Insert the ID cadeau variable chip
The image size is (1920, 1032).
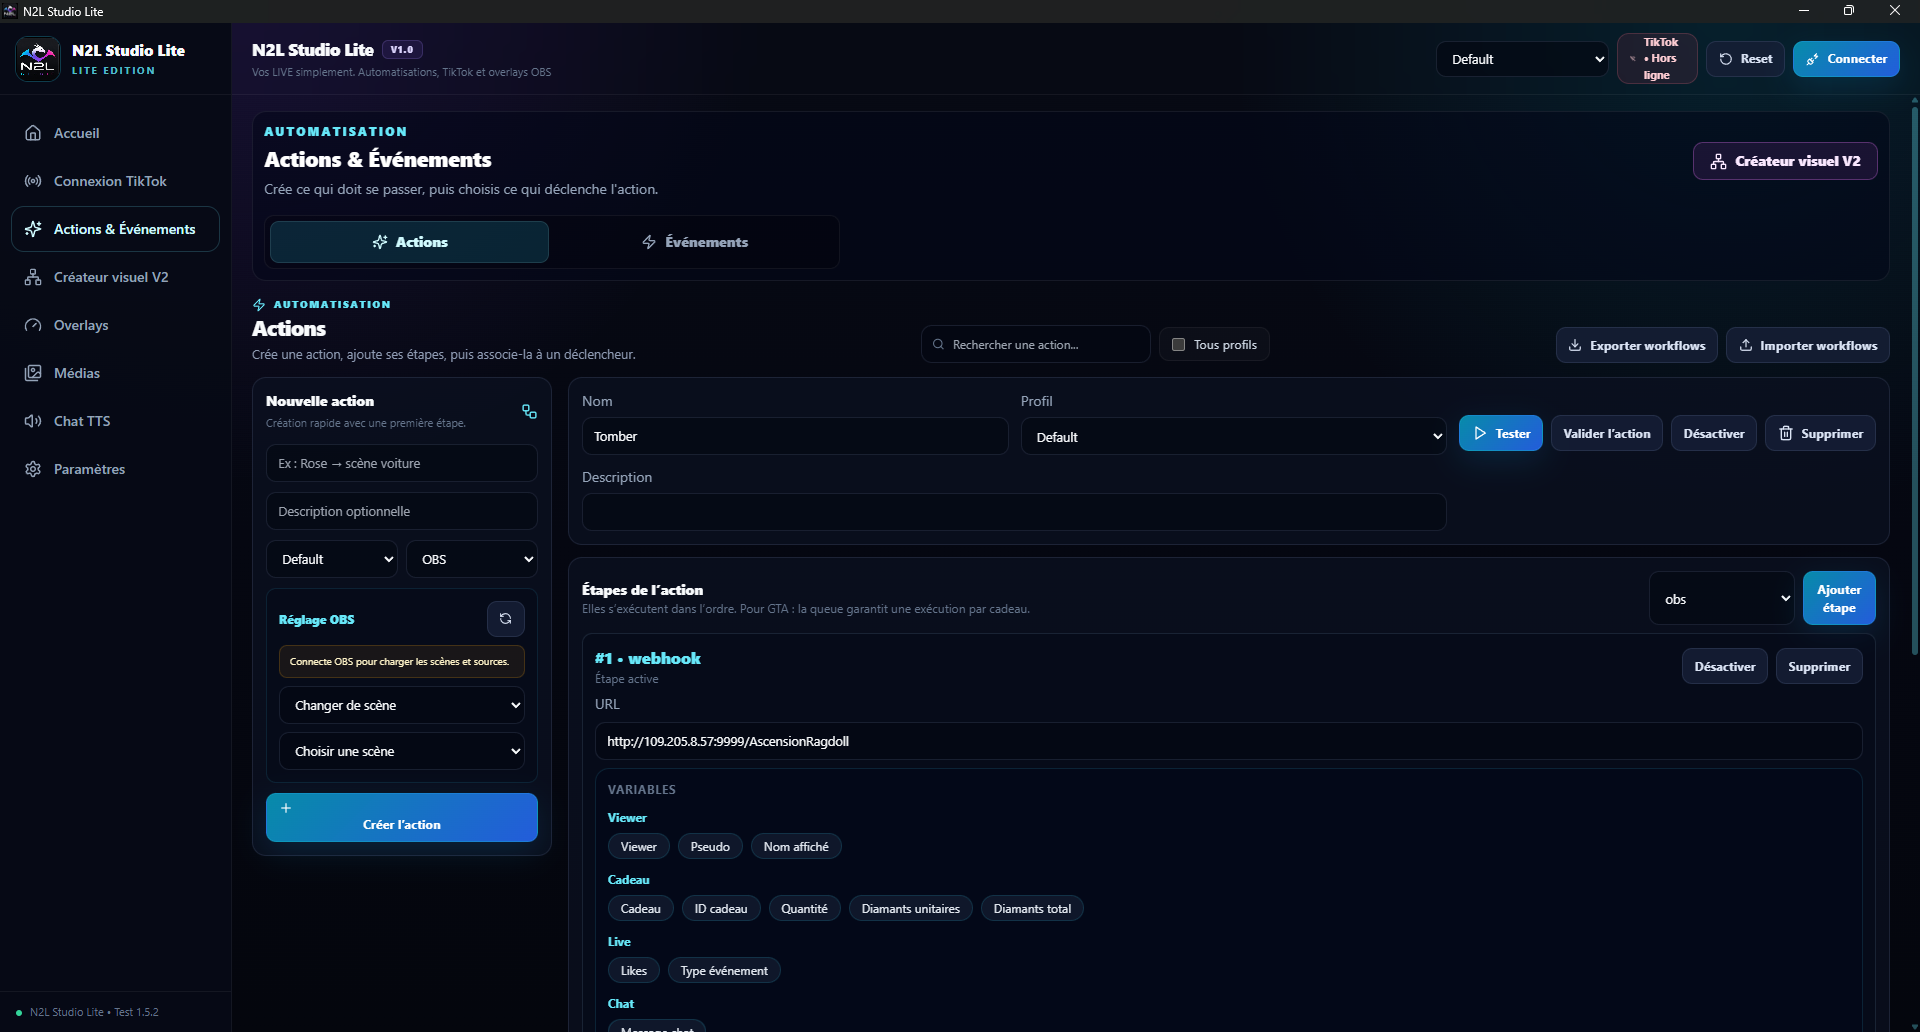click(x=721, y=909)
